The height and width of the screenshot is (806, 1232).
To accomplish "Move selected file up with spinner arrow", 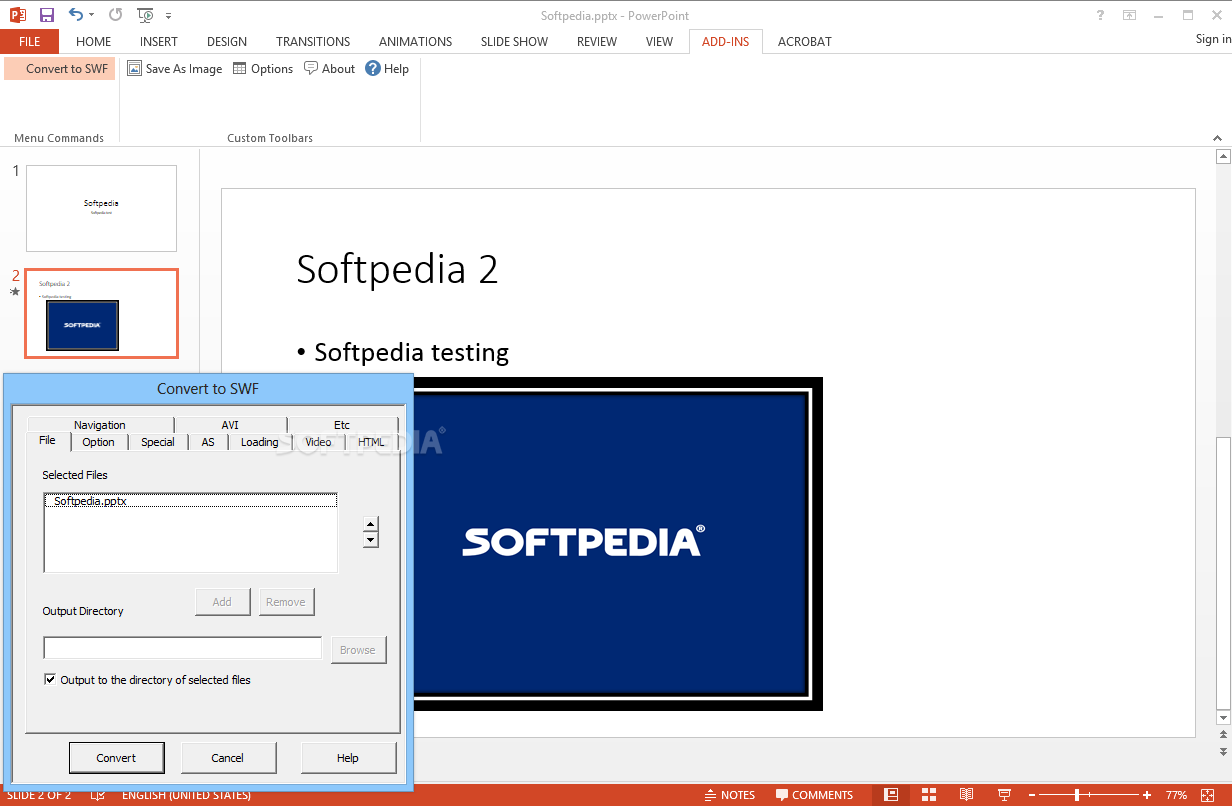I will (370, 524).
